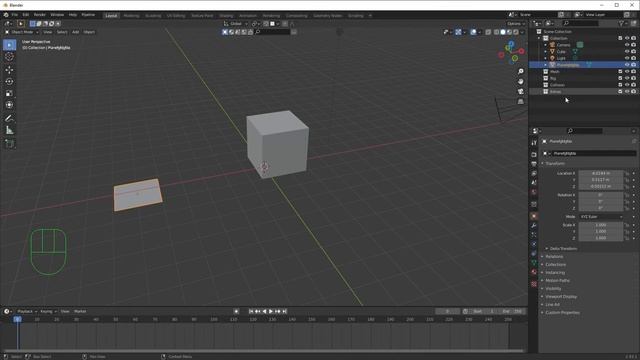Select the Measure ruler tool
This screenshot has width=640, height=360.
coord(9,130)
